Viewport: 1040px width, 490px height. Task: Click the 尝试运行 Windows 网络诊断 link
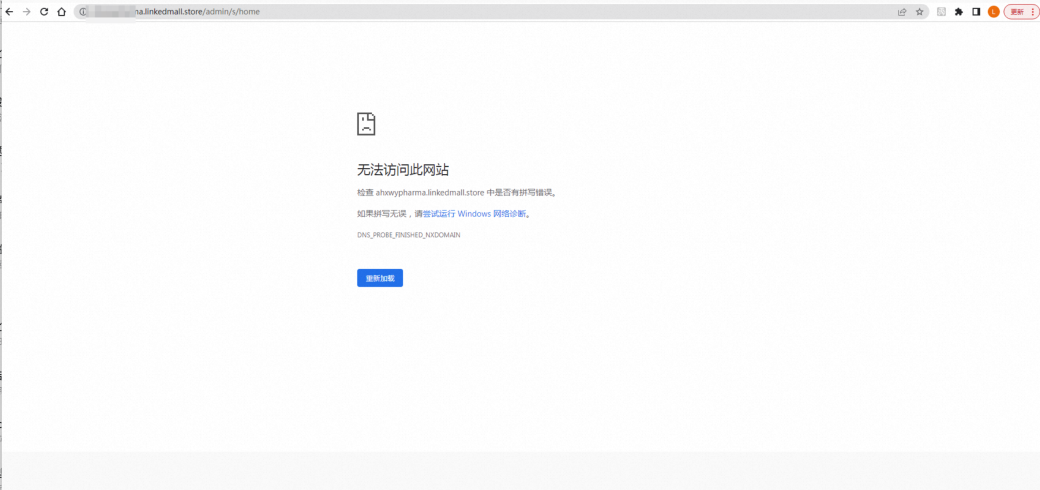tap(474, 214)
